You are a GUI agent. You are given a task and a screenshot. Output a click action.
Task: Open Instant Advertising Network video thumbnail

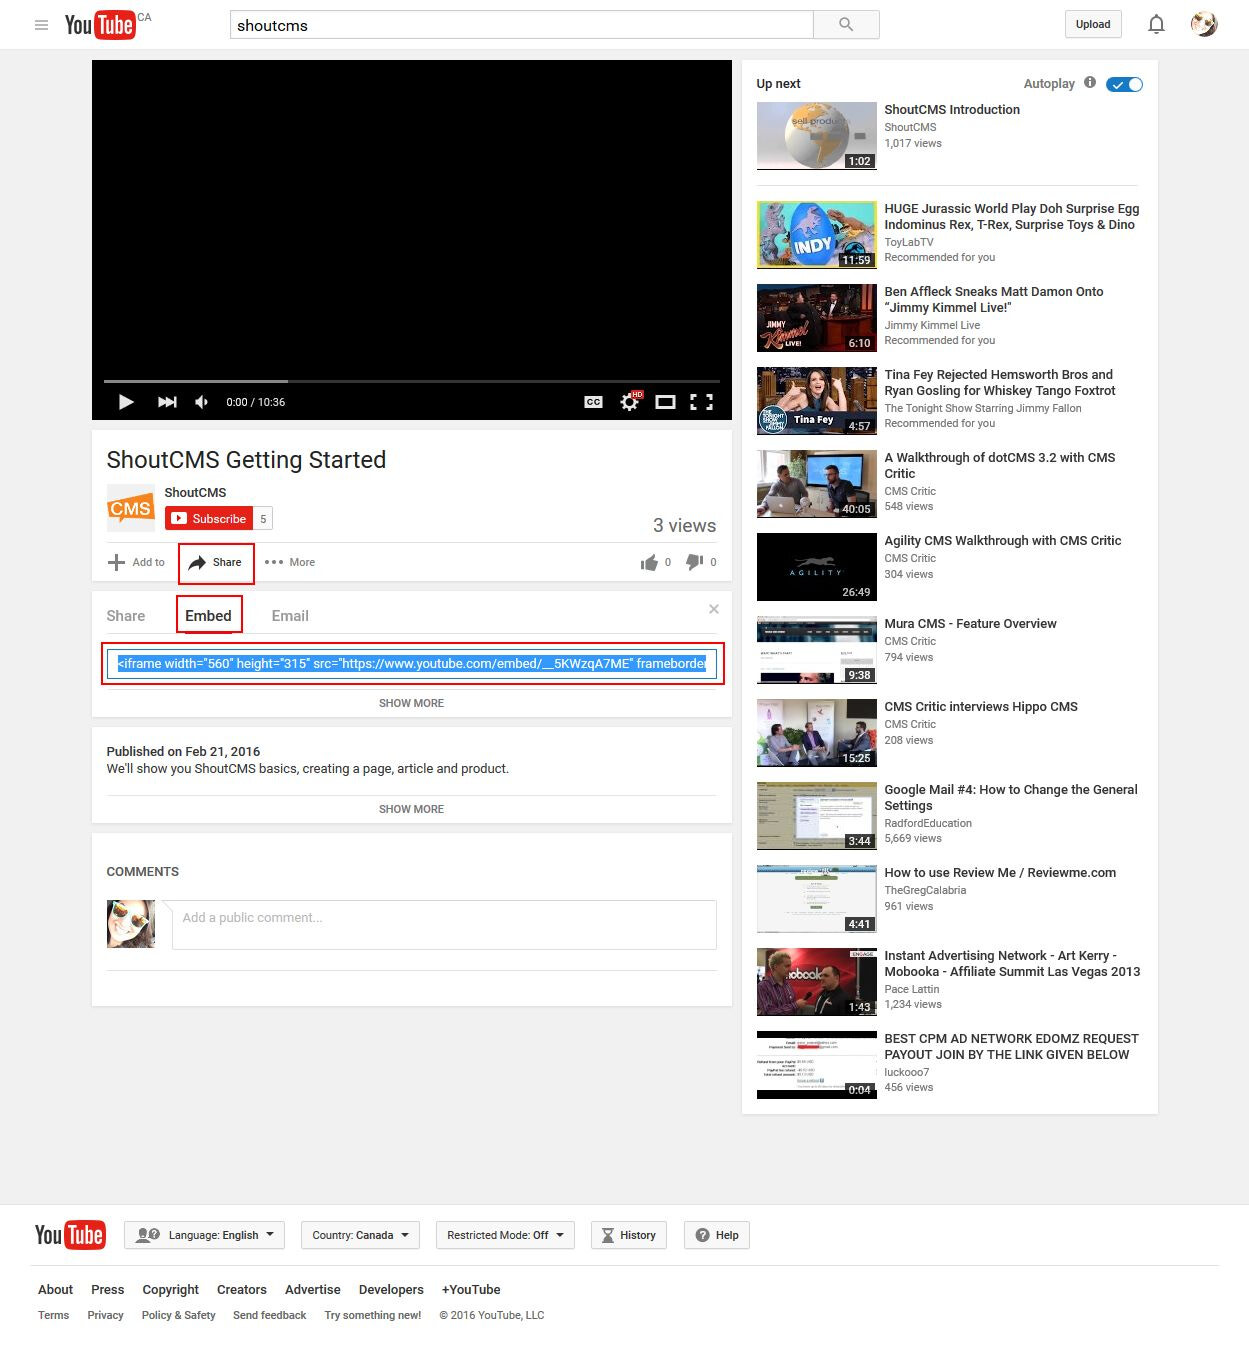tap(816, 981)
